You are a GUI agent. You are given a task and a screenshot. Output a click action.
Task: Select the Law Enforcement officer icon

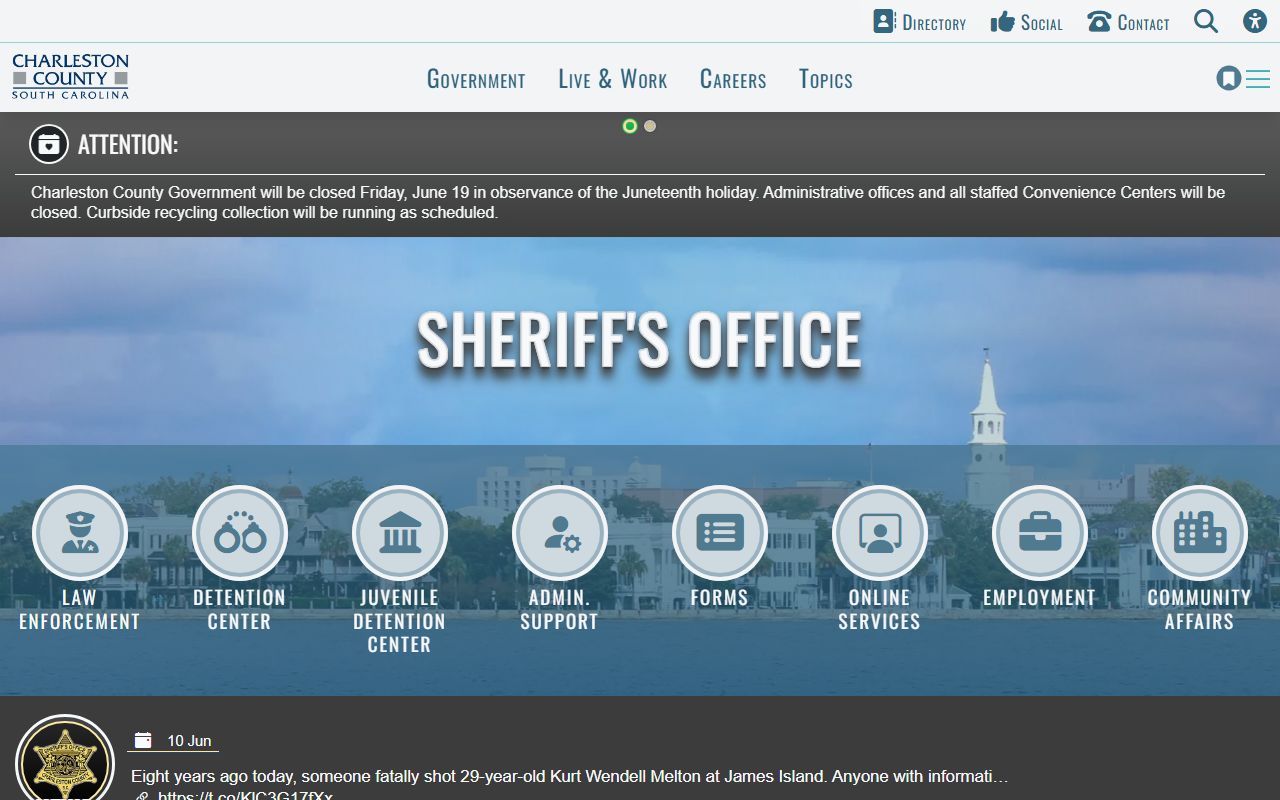click(80, 533)
